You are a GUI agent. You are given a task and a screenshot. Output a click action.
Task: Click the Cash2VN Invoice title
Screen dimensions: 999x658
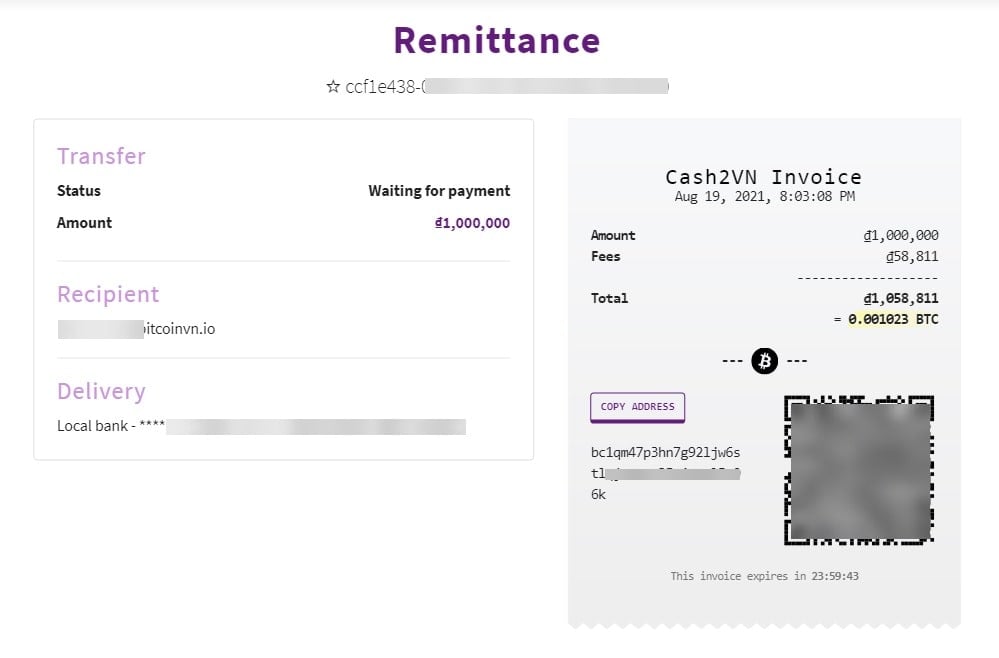point(763,176)
